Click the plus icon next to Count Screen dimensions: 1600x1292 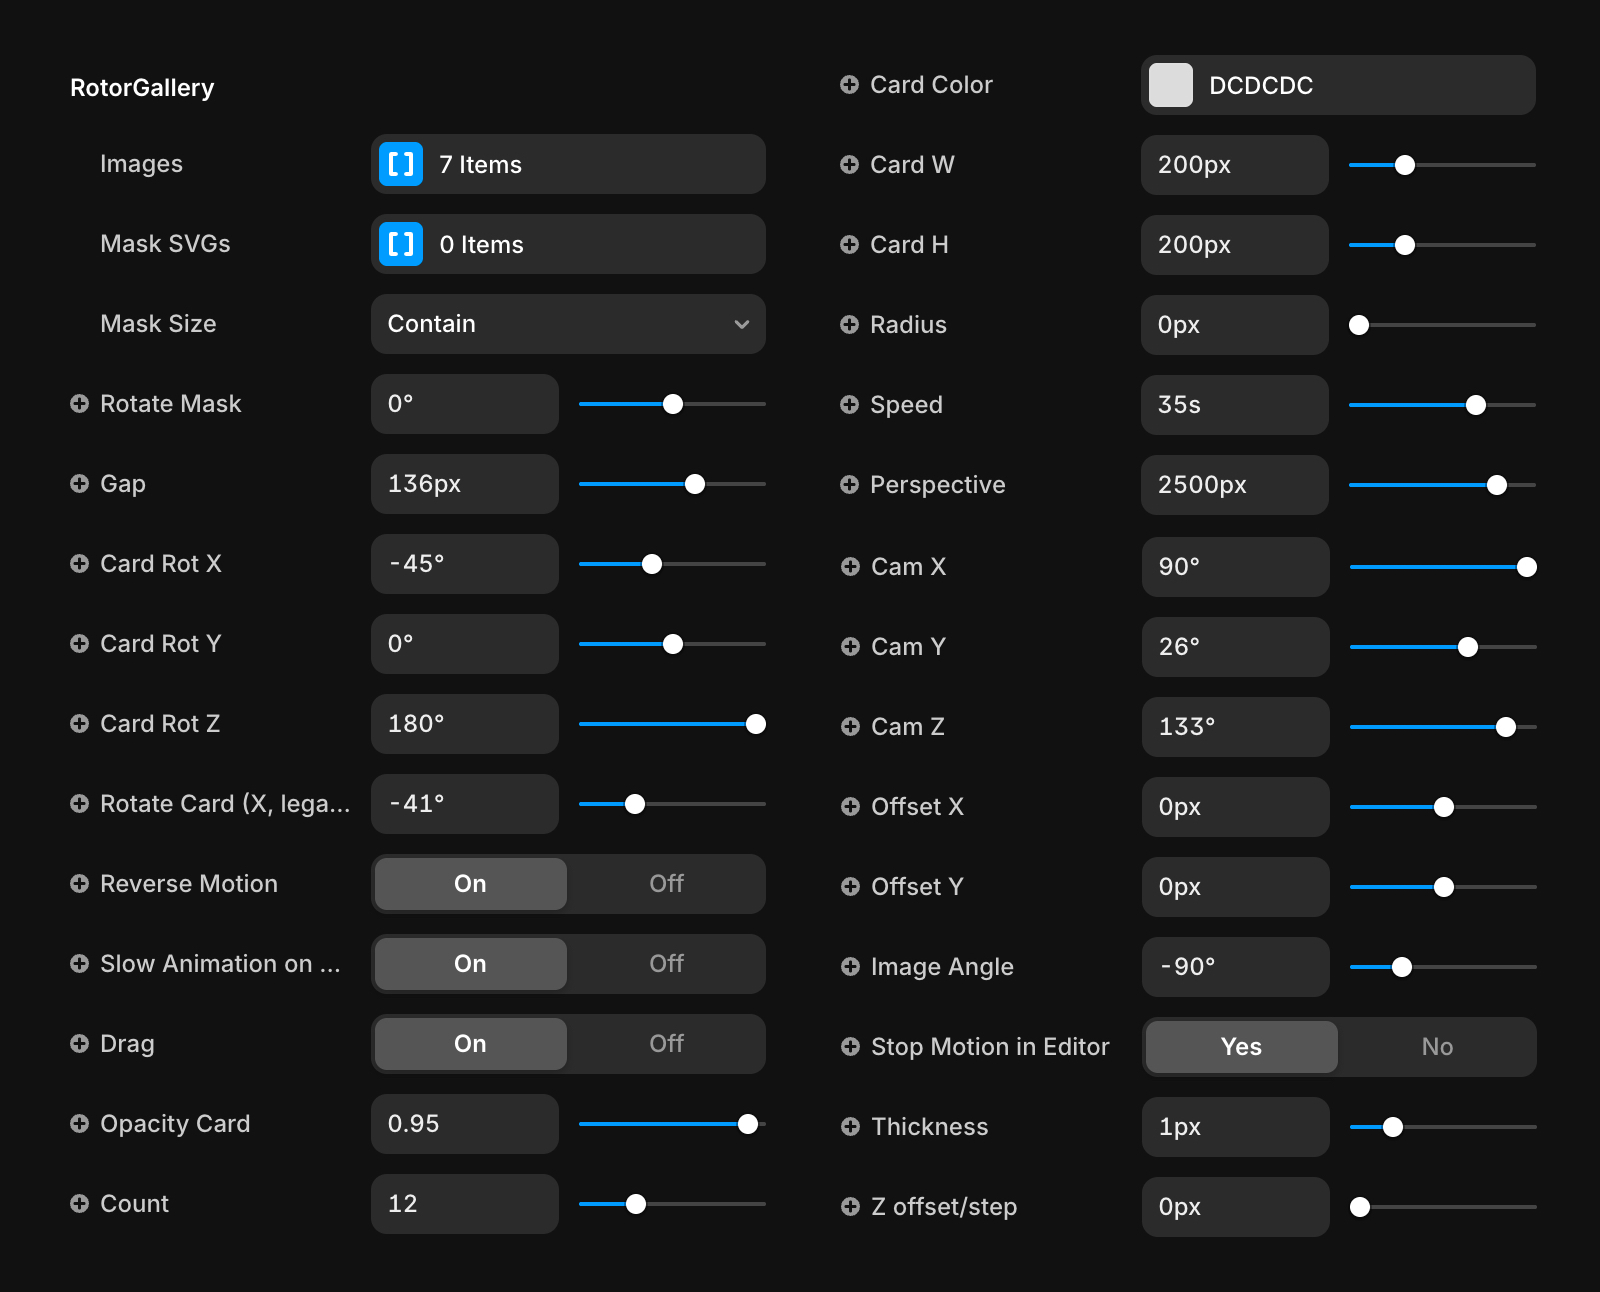(x=79, y=1204)
